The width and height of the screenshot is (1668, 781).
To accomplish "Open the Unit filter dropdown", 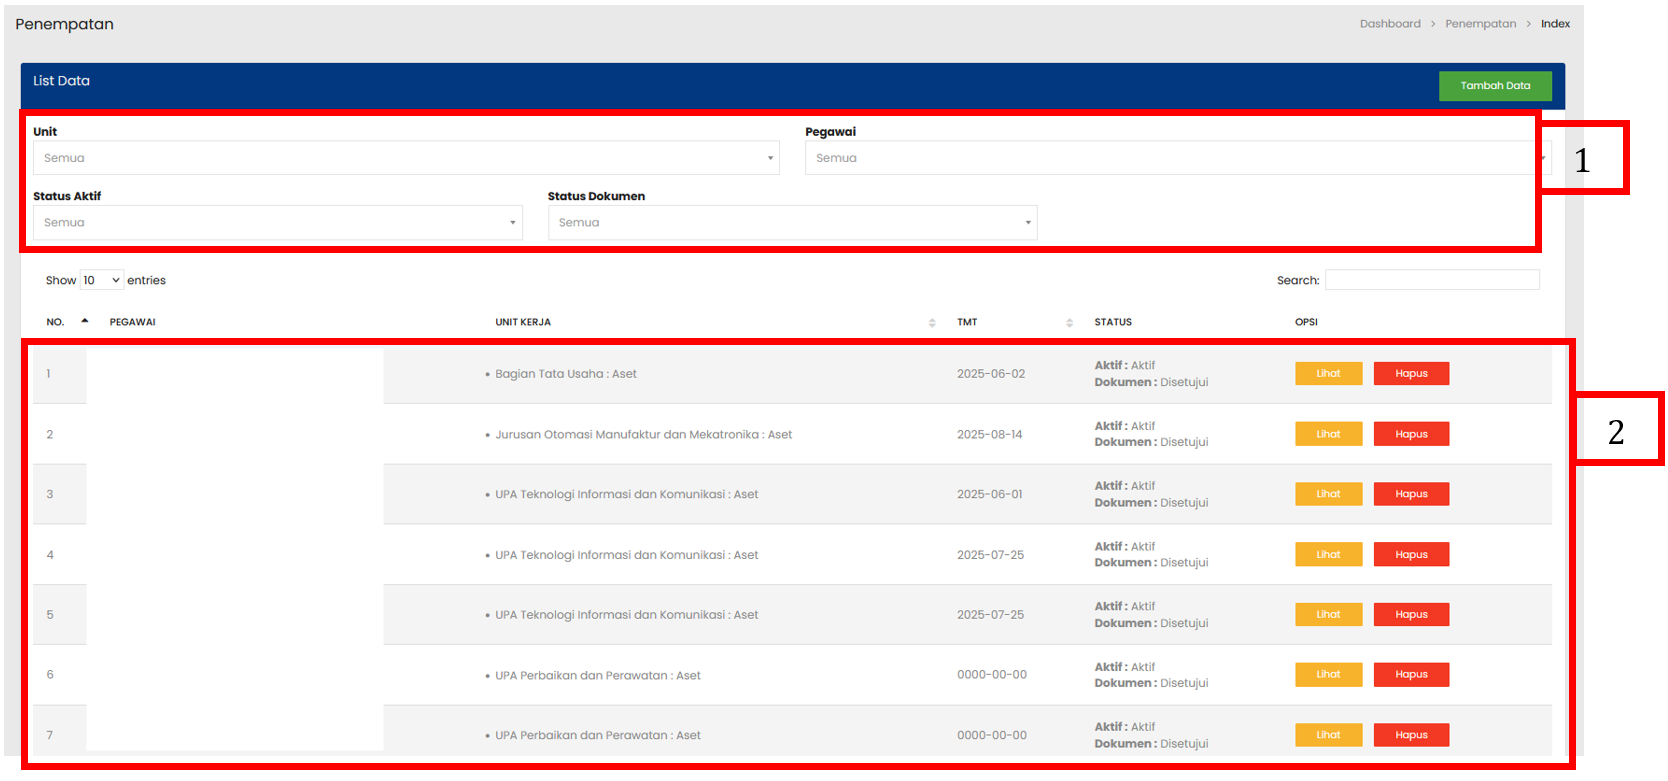I will coord(406,158).
